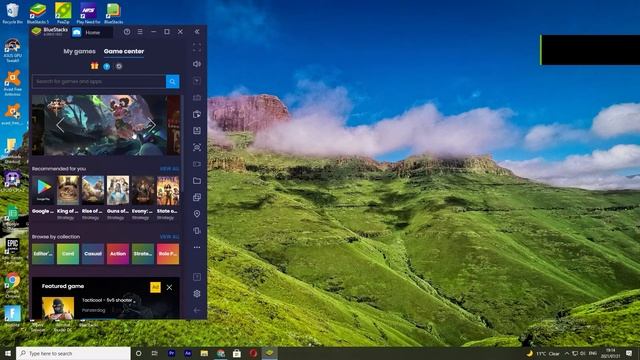The width and height of the screenshot is (640, 360).
Task: Click the rotate device icon in sidebar
Action: tap(197, 231)
